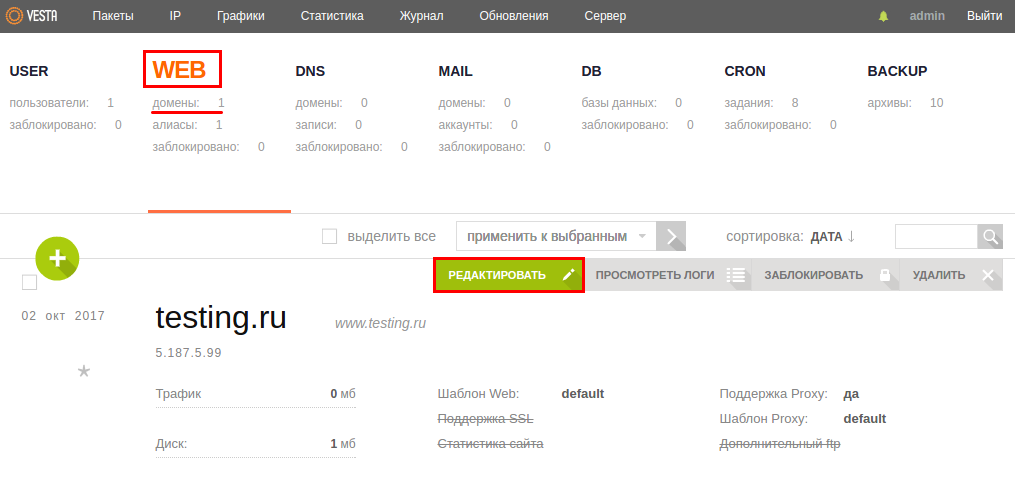
Task: Click the IP address 5.187.5.99
Action: pyautogui.click(x=188, y=353)
